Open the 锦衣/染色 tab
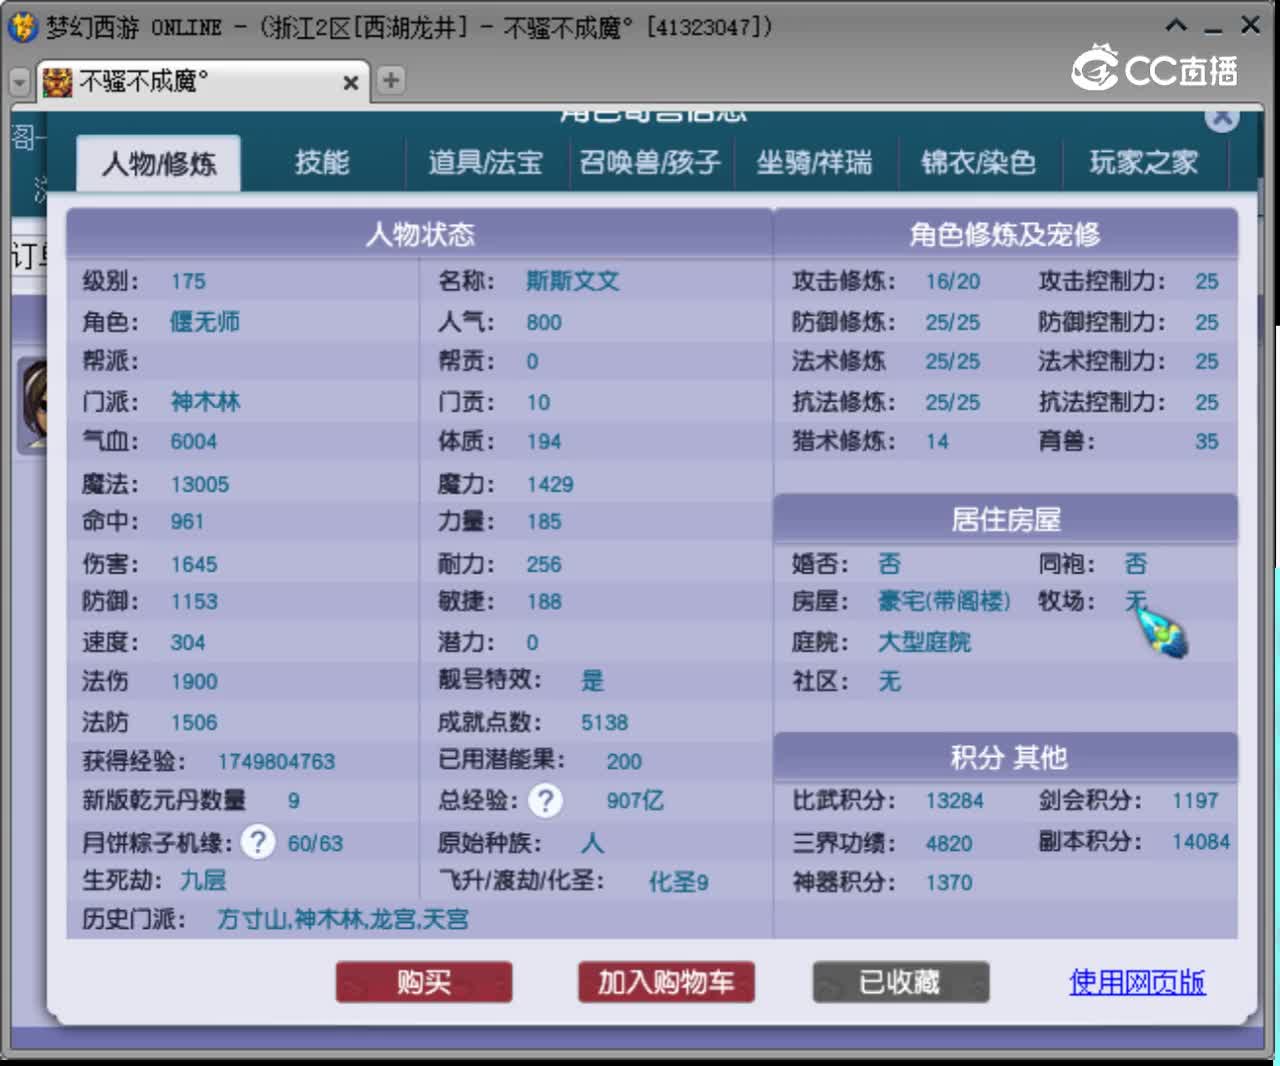Viewport: 1280px width, 1066px height. click(x=978, y=162)
